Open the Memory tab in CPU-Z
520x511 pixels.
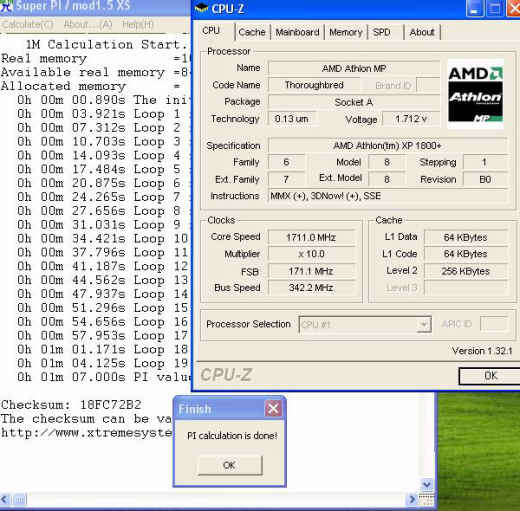click(x=346, y=32)
